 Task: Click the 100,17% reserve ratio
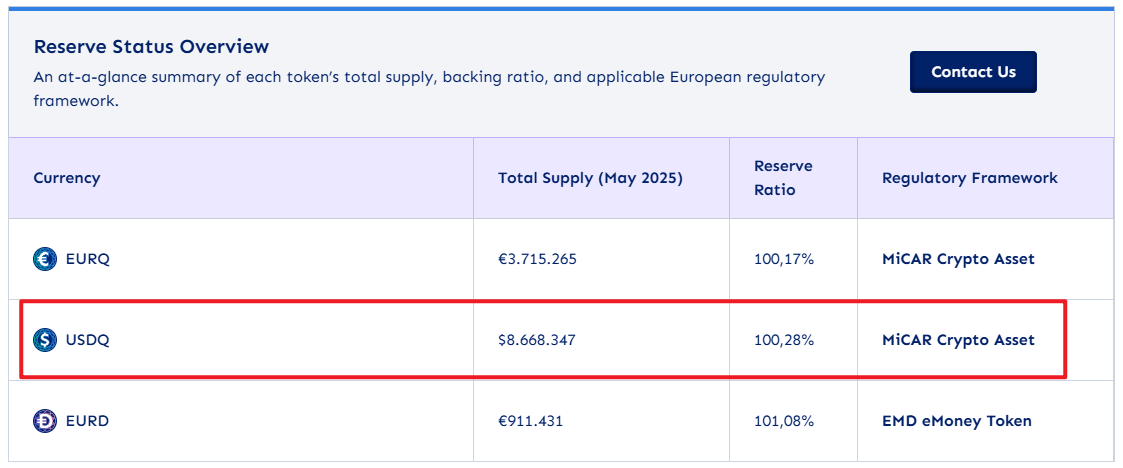(784, 259)
